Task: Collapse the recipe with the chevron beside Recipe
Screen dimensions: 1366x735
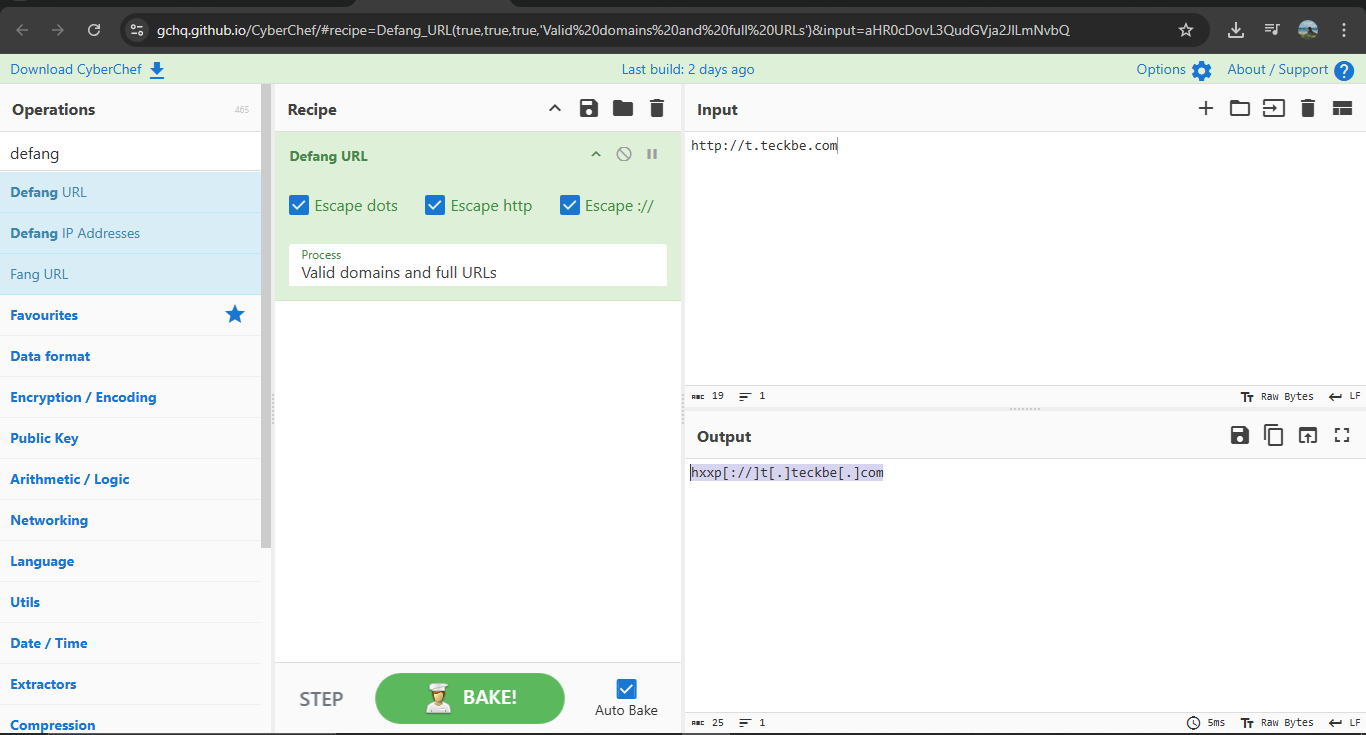Action: coord(555,109)
